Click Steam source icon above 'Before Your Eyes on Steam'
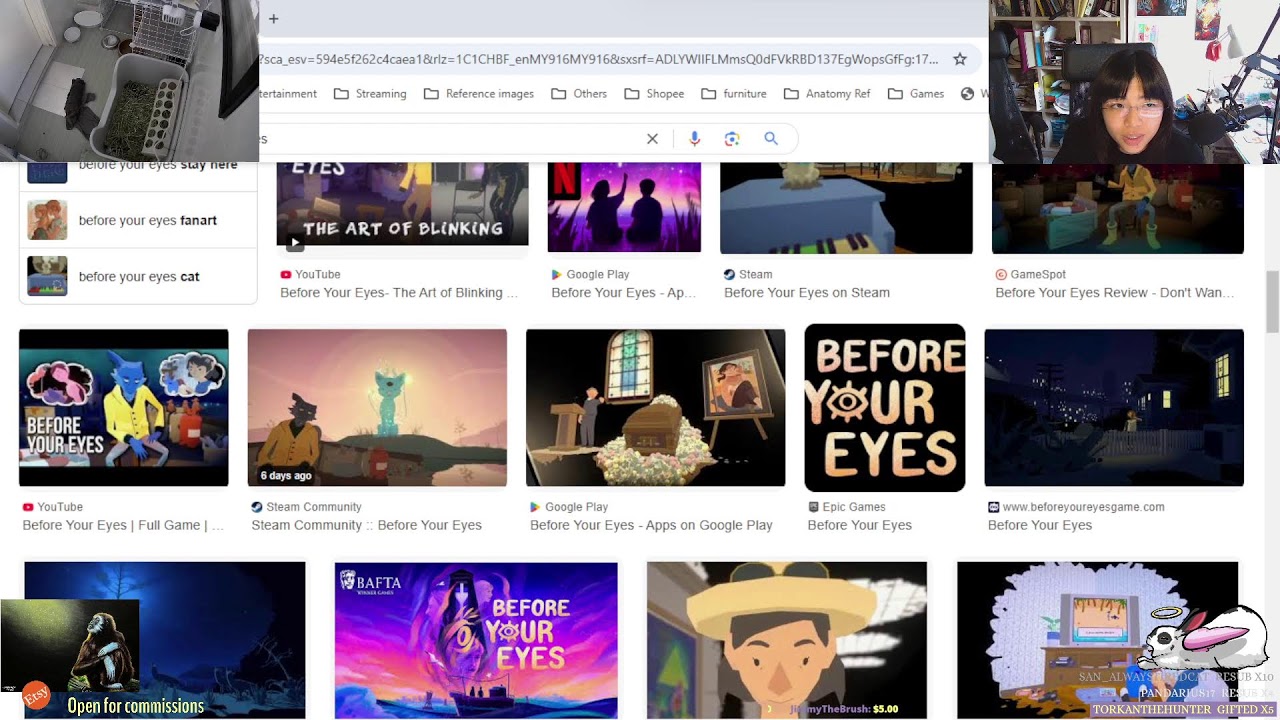The height and width of the screenshot is (720, 1280). (730, 274)
